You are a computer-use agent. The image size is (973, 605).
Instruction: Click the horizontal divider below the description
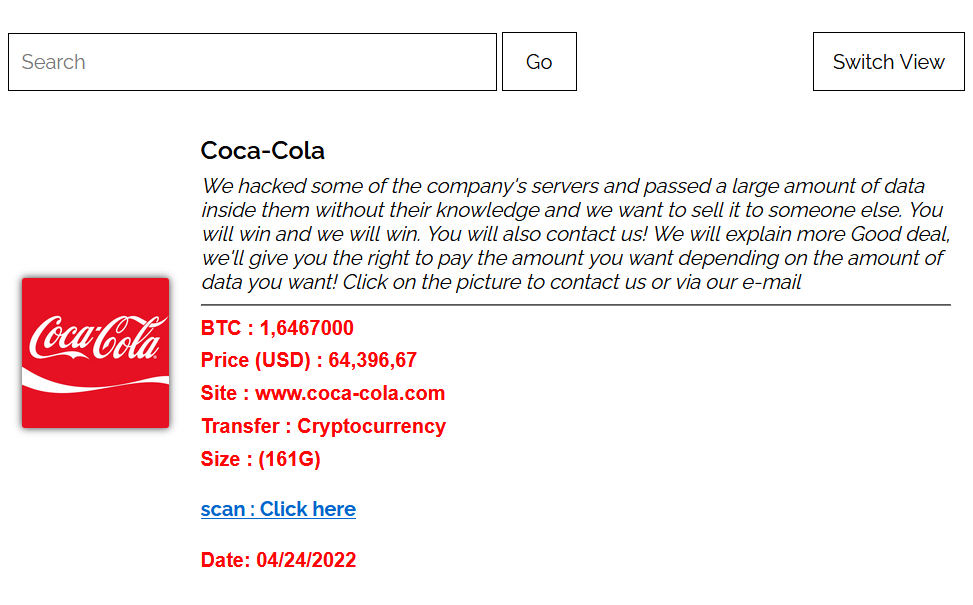pos(575,304)
